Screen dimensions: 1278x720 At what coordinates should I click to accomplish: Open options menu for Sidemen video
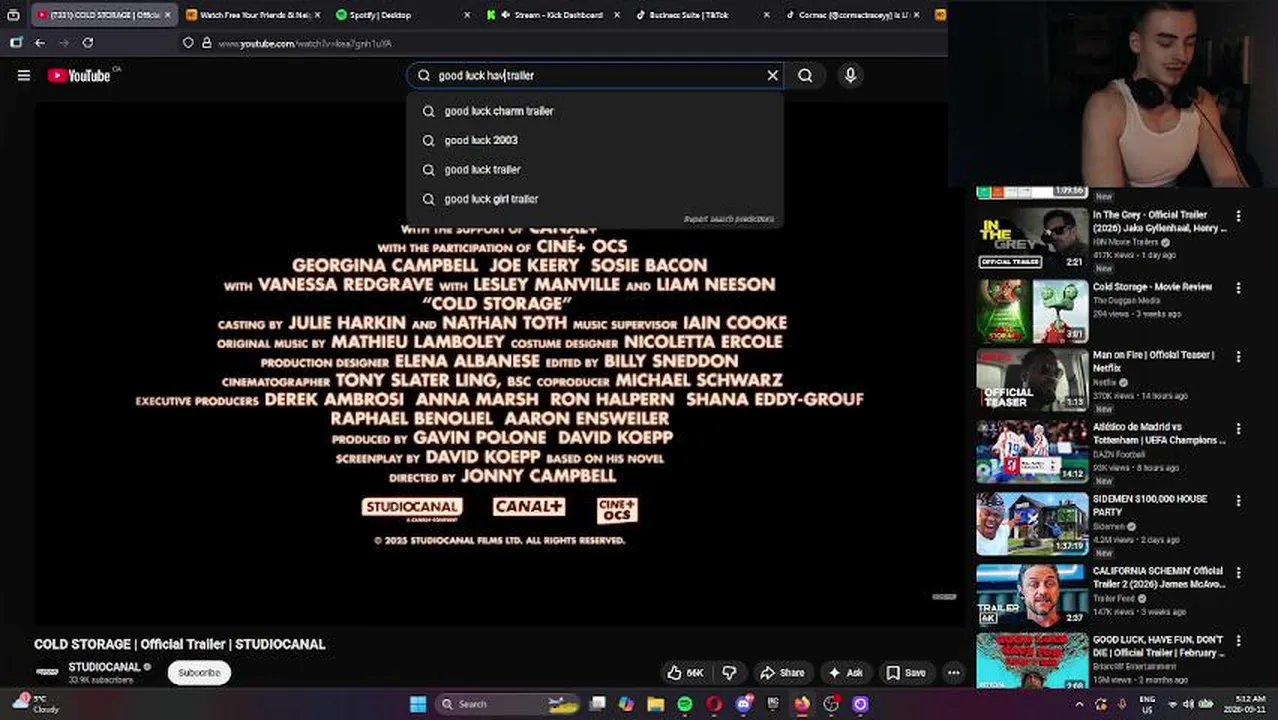point(1238,501)
